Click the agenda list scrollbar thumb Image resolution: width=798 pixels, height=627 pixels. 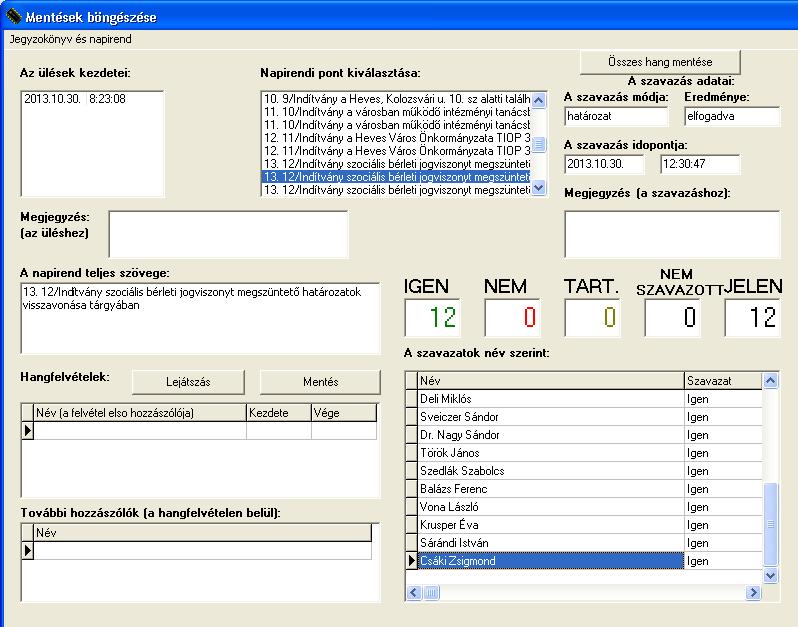(539, 144)
